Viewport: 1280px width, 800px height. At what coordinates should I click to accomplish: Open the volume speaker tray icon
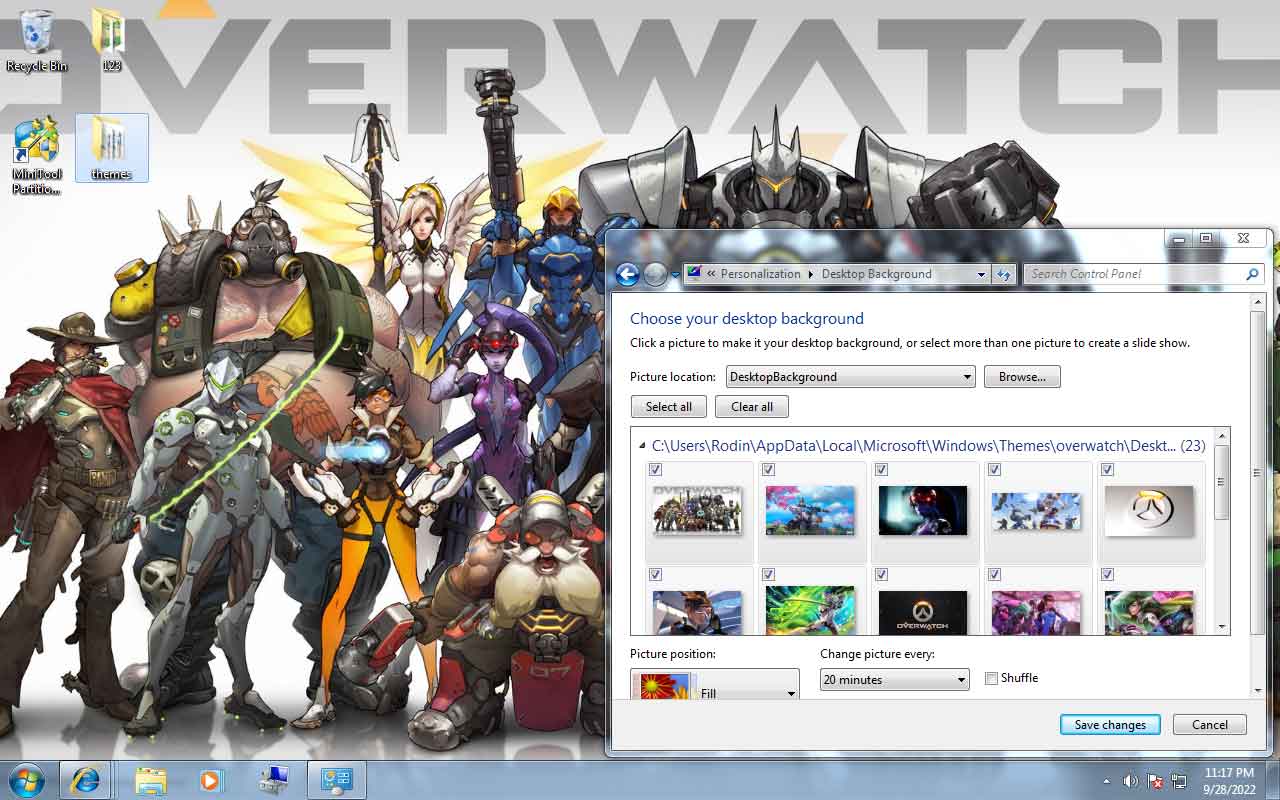click(1131, 781)
